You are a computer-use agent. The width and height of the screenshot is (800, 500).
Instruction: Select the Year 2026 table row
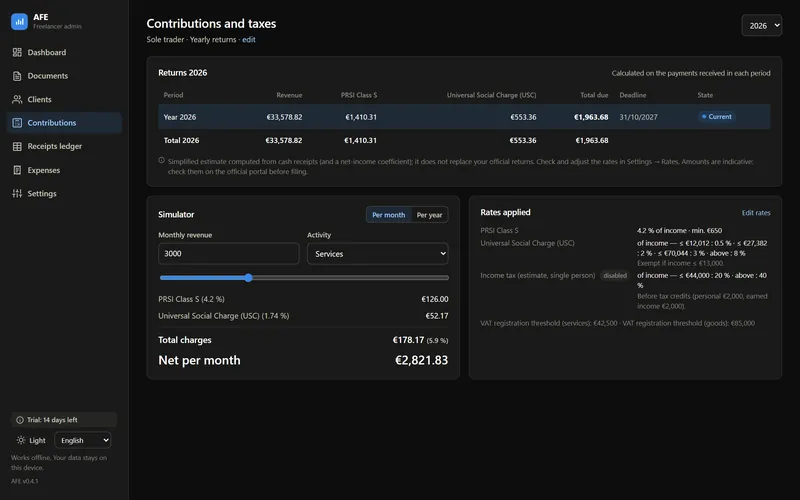[x=464, y=117]
